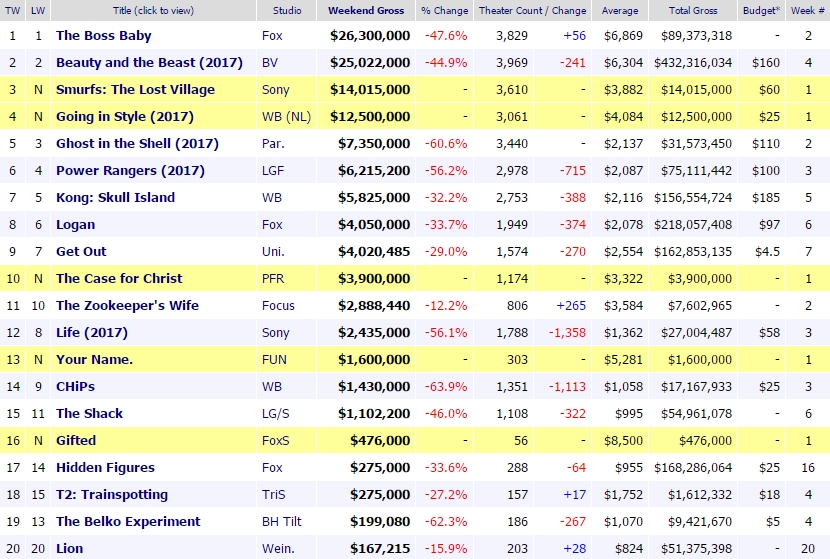Open the Lion title link
The height and width of the screenshot is (559, 830).
(x=69, y=548)
